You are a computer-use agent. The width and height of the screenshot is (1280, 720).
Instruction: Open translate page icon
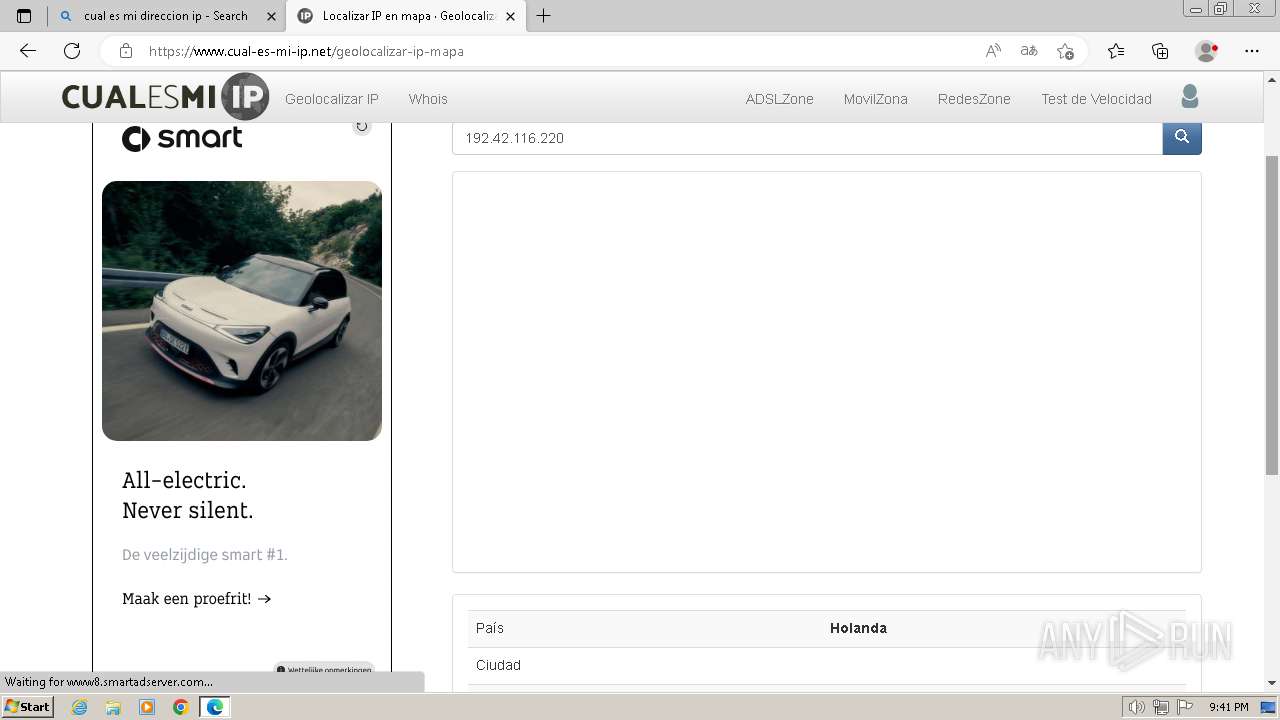pos(1029,51)
